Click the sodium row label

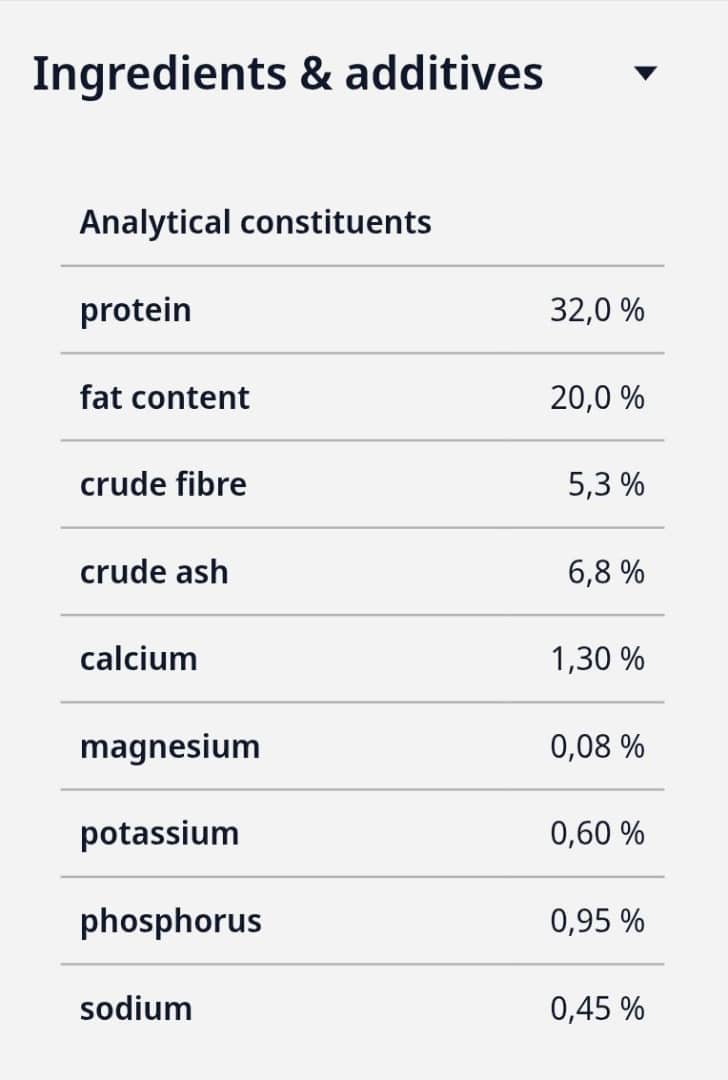click(136, 1008)
